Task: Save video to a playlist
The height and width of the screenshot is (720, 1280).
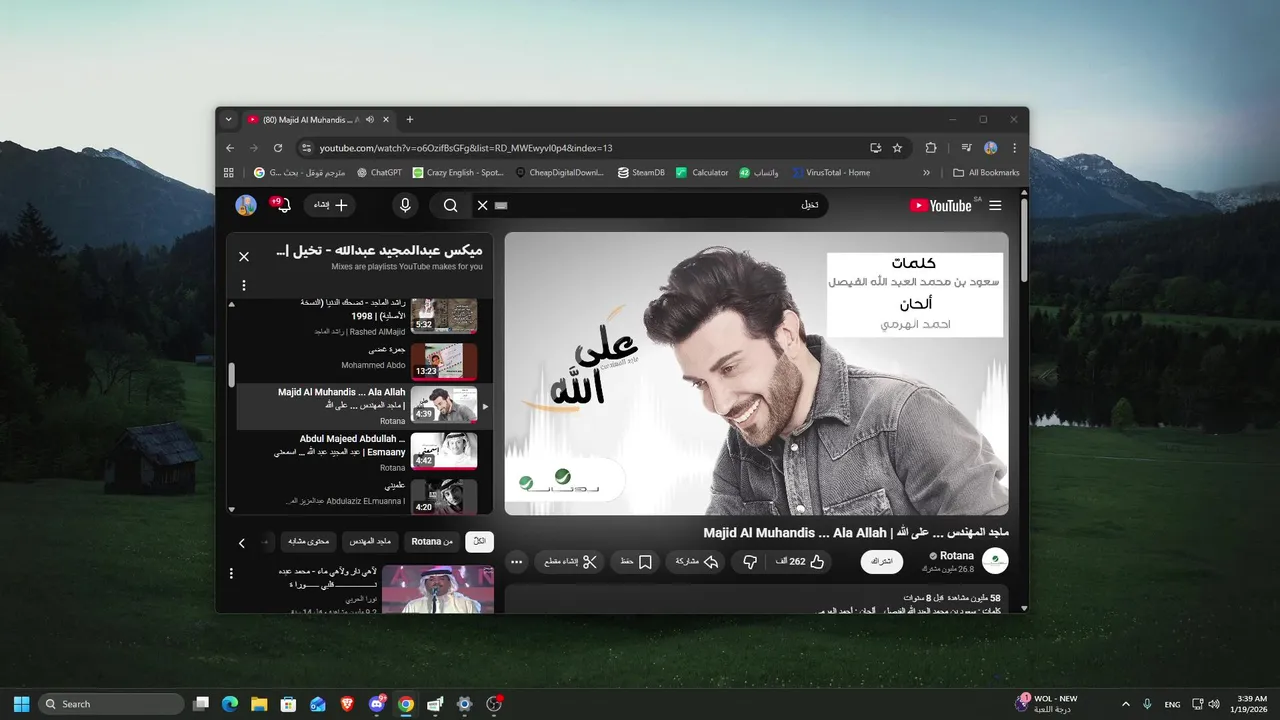Action: (x=635, y=562)
